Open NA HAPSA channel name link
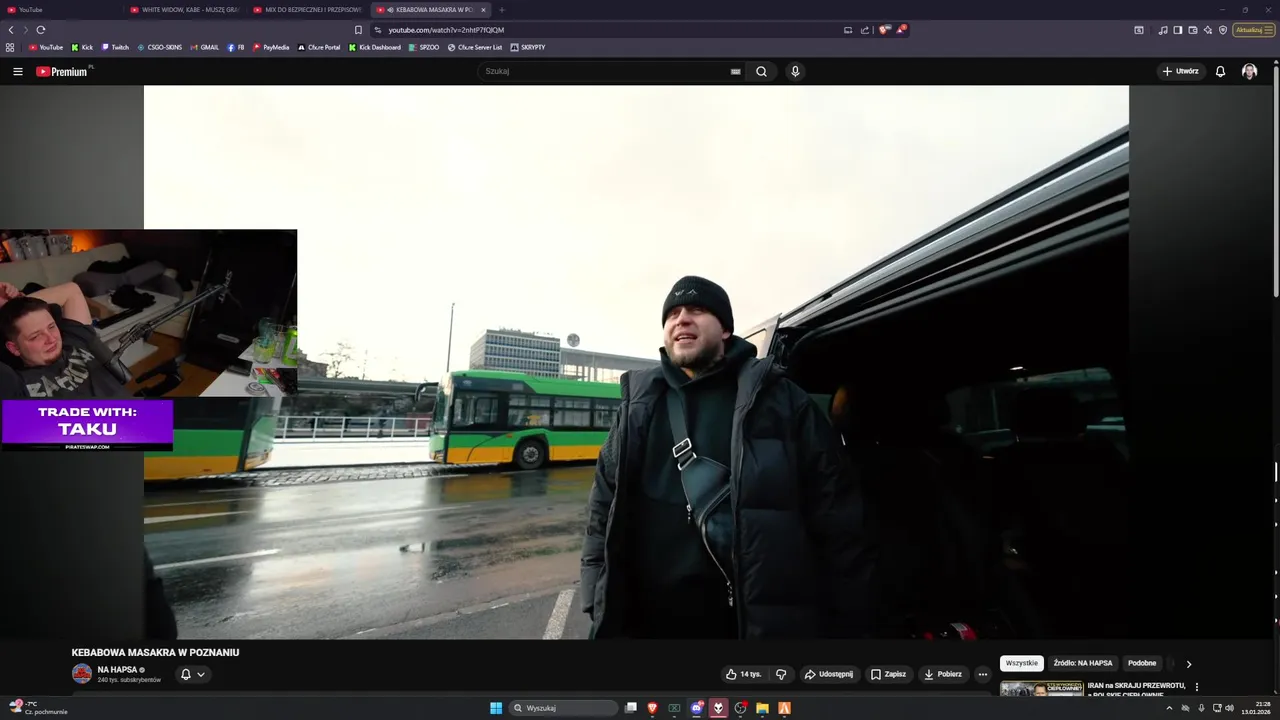The image size is (1280, 720). tap(117, 669)
